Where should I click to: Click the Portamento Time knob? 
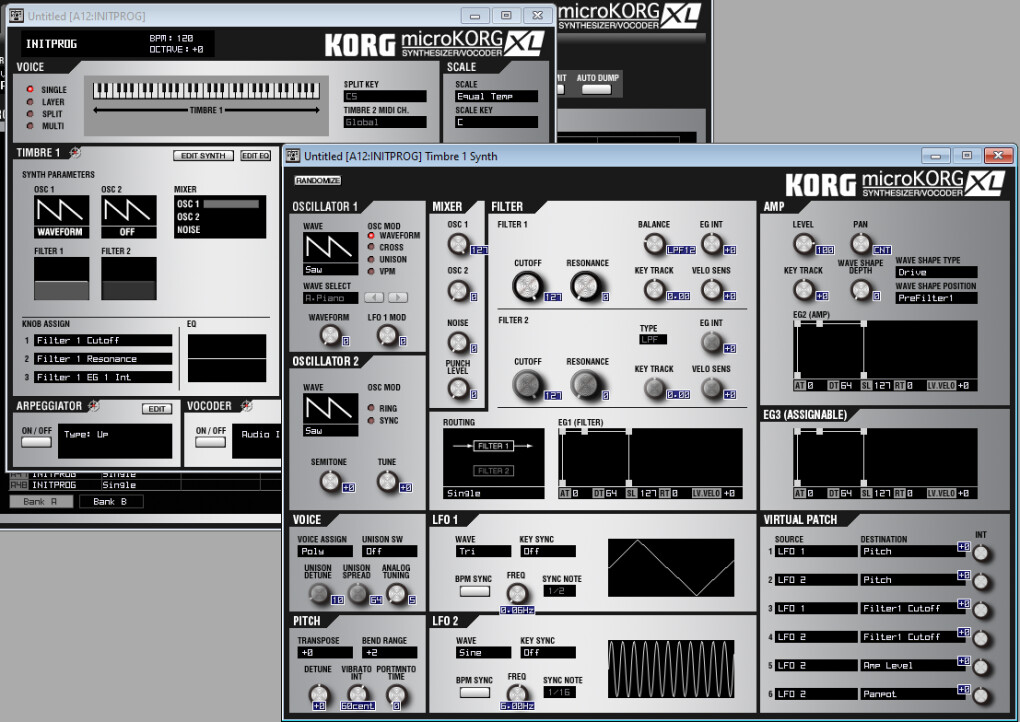point(396,695)
